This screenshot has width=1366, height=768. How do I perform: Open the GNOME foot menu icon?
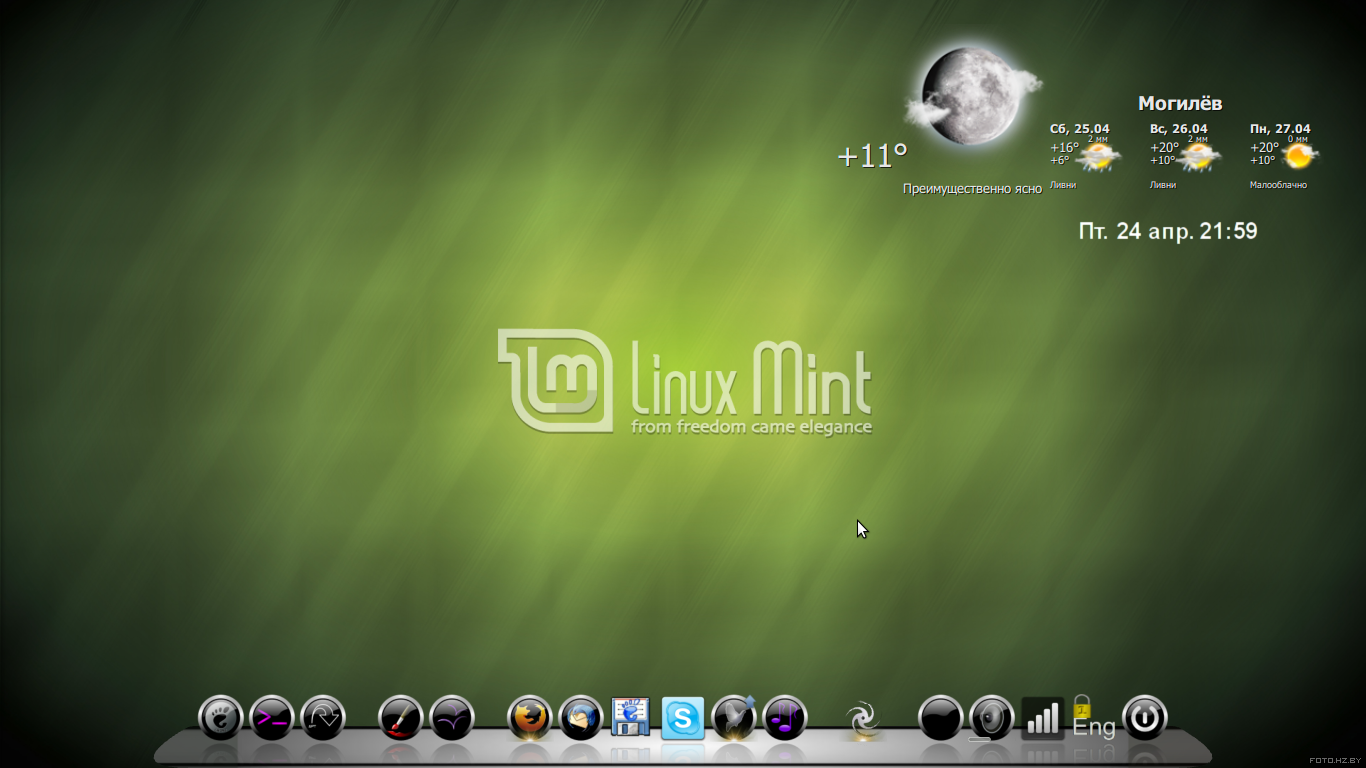(x=221, y=717)
